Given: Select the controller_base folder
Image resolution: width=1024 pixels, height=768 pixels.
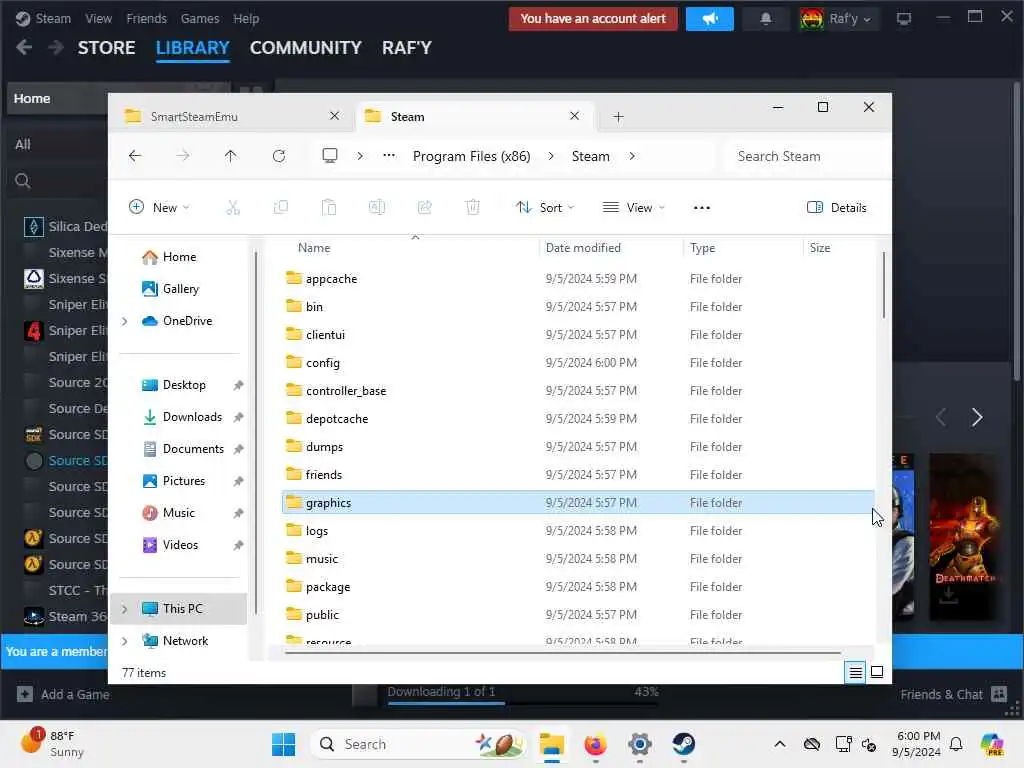Looking at the screenshot, I should coord(578,391).
